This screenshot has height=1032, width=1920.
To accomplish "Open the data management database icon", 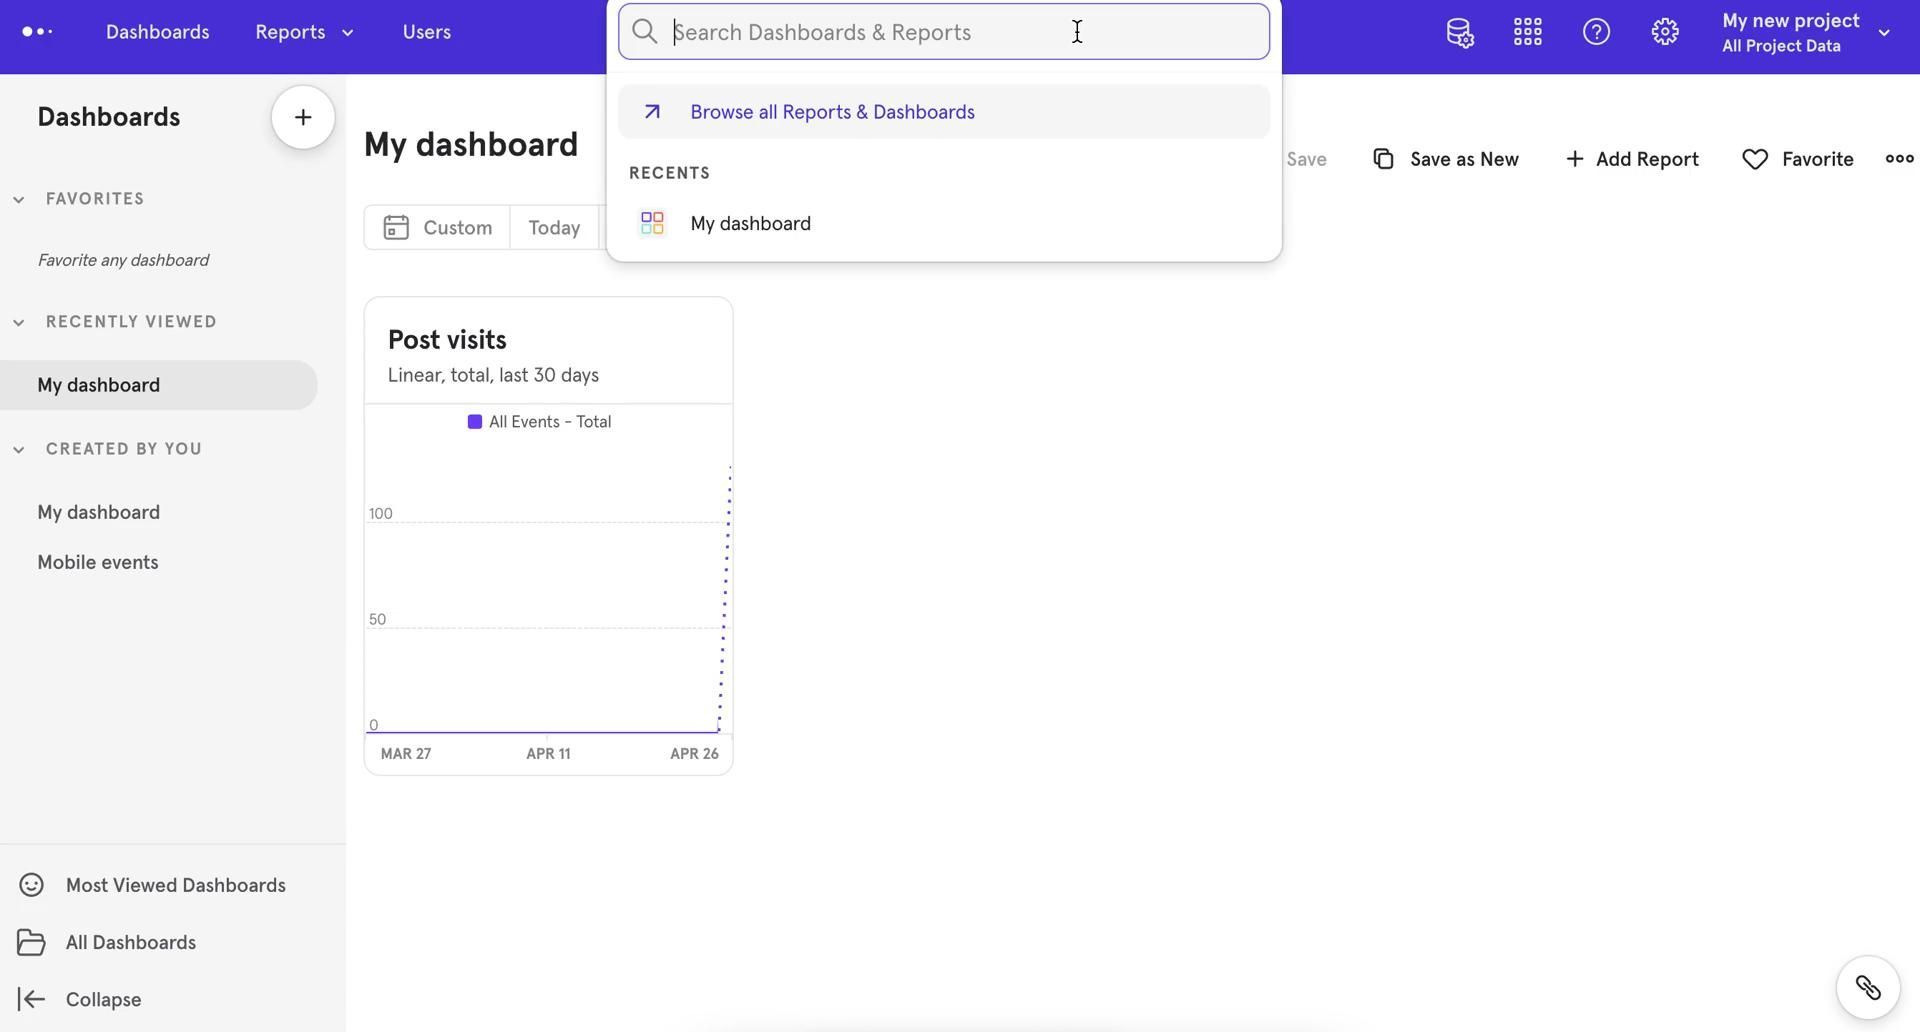I will coord(1459,32).
